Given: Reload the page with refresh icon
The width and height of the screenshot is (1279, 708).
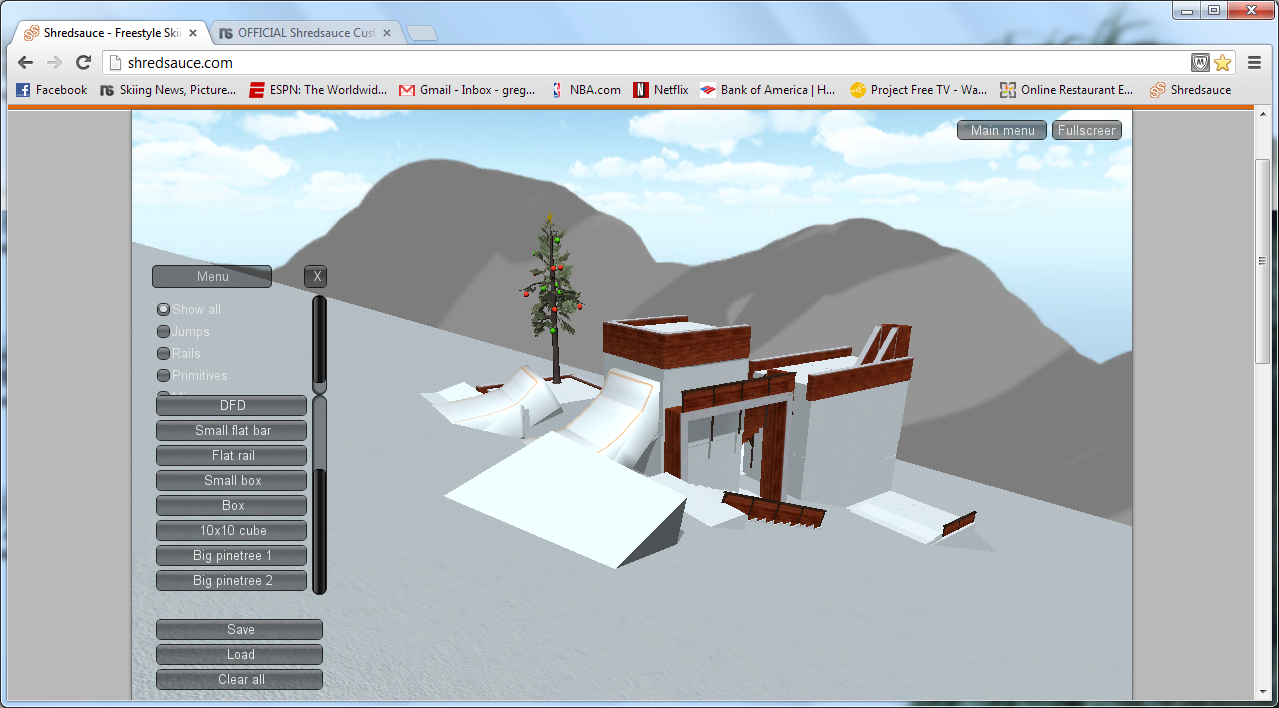Looking at the screenshot, I should 84,62.
